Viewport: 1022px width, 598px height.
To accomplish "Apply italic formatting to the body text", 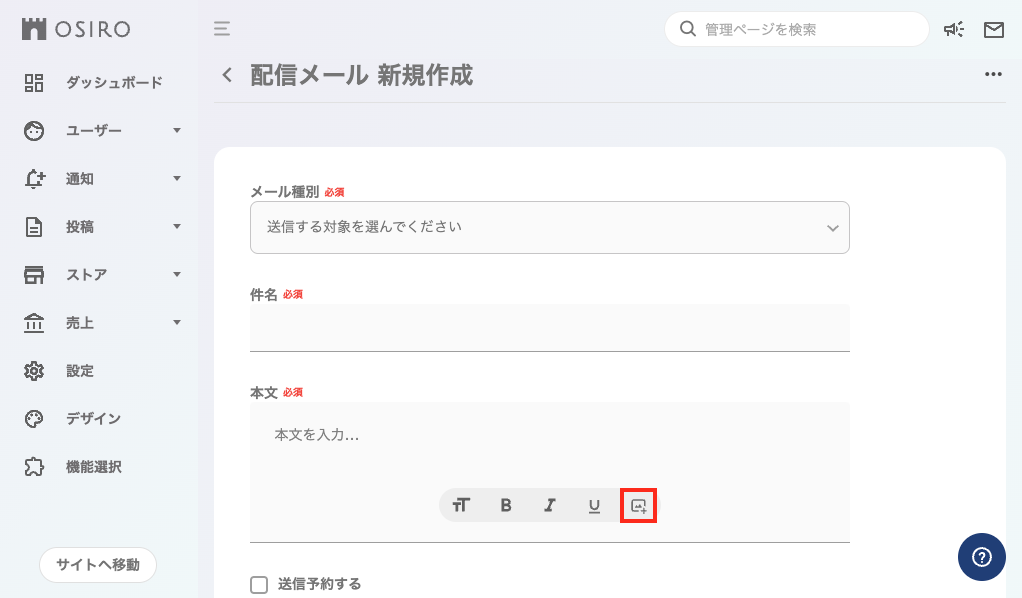I will click(x=549, y=505).
